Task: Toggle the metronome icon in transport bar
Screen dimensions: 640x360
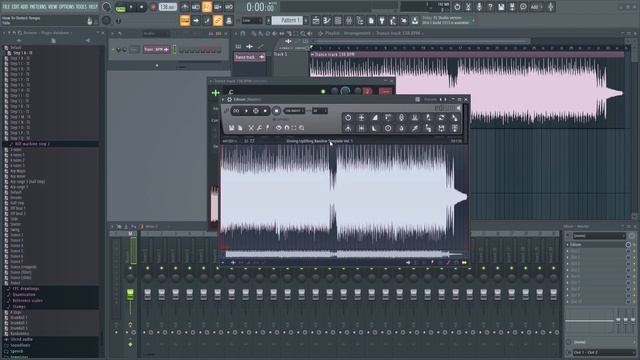Action: (x=184, y=7)
